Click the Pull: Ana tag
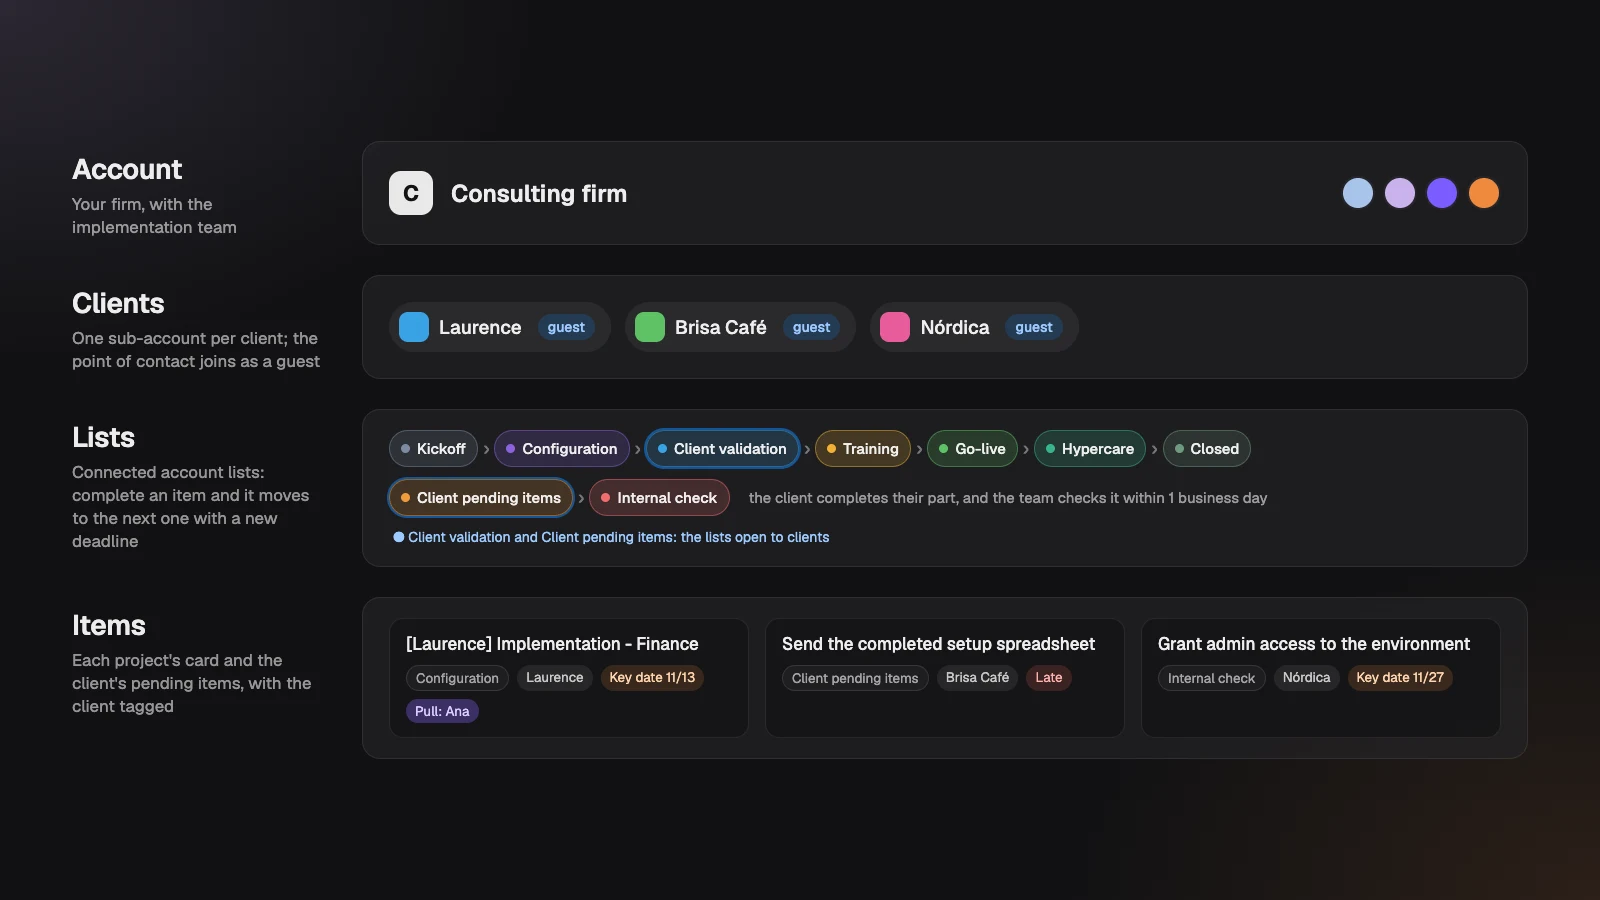 pyautogui.click(x=442, y=711)
